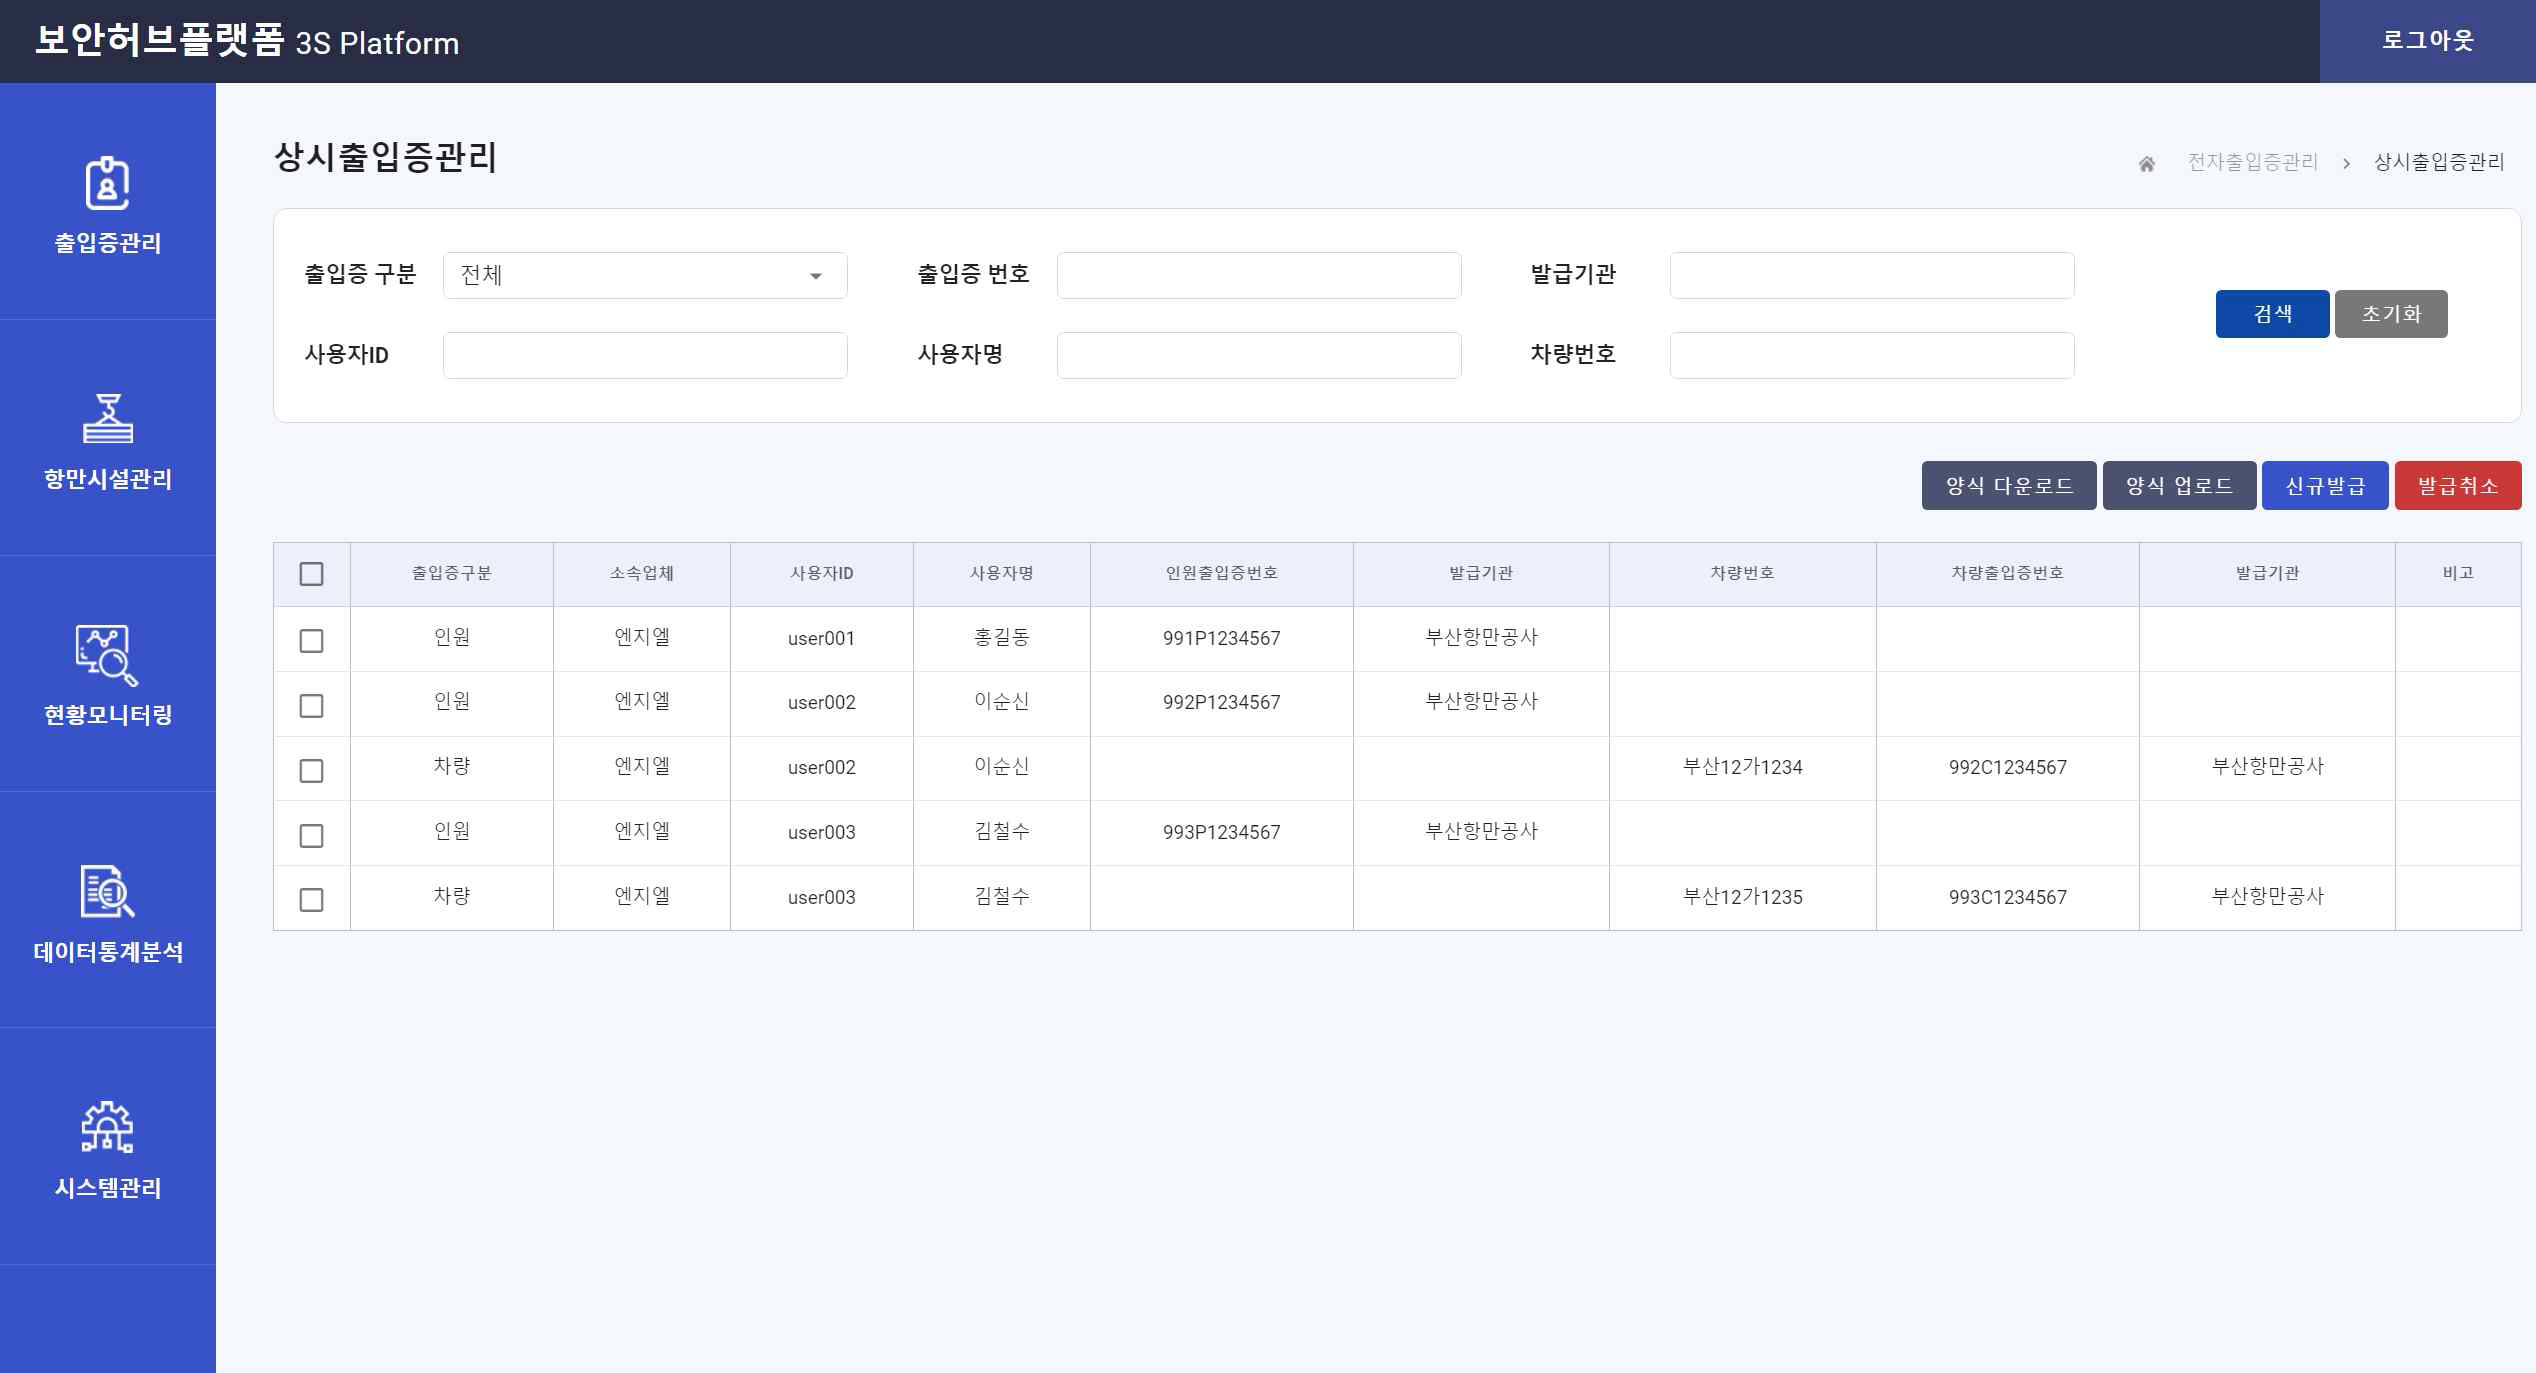Click the 초기화 reset button
Screen dimensions: 2536x1373
pyautogui.click(x=2391, y=314)
